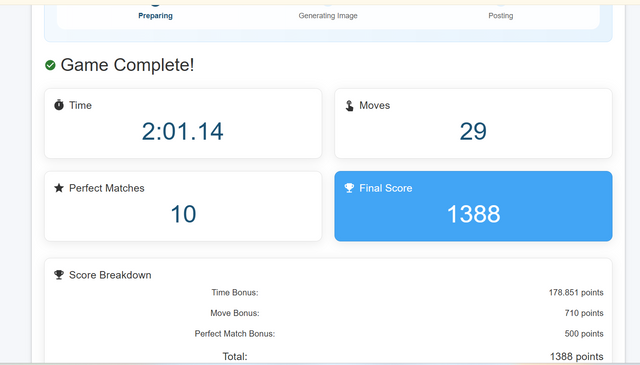Click the Time Bonus: label
Screen dimensions: 640x365
point(235,292)
